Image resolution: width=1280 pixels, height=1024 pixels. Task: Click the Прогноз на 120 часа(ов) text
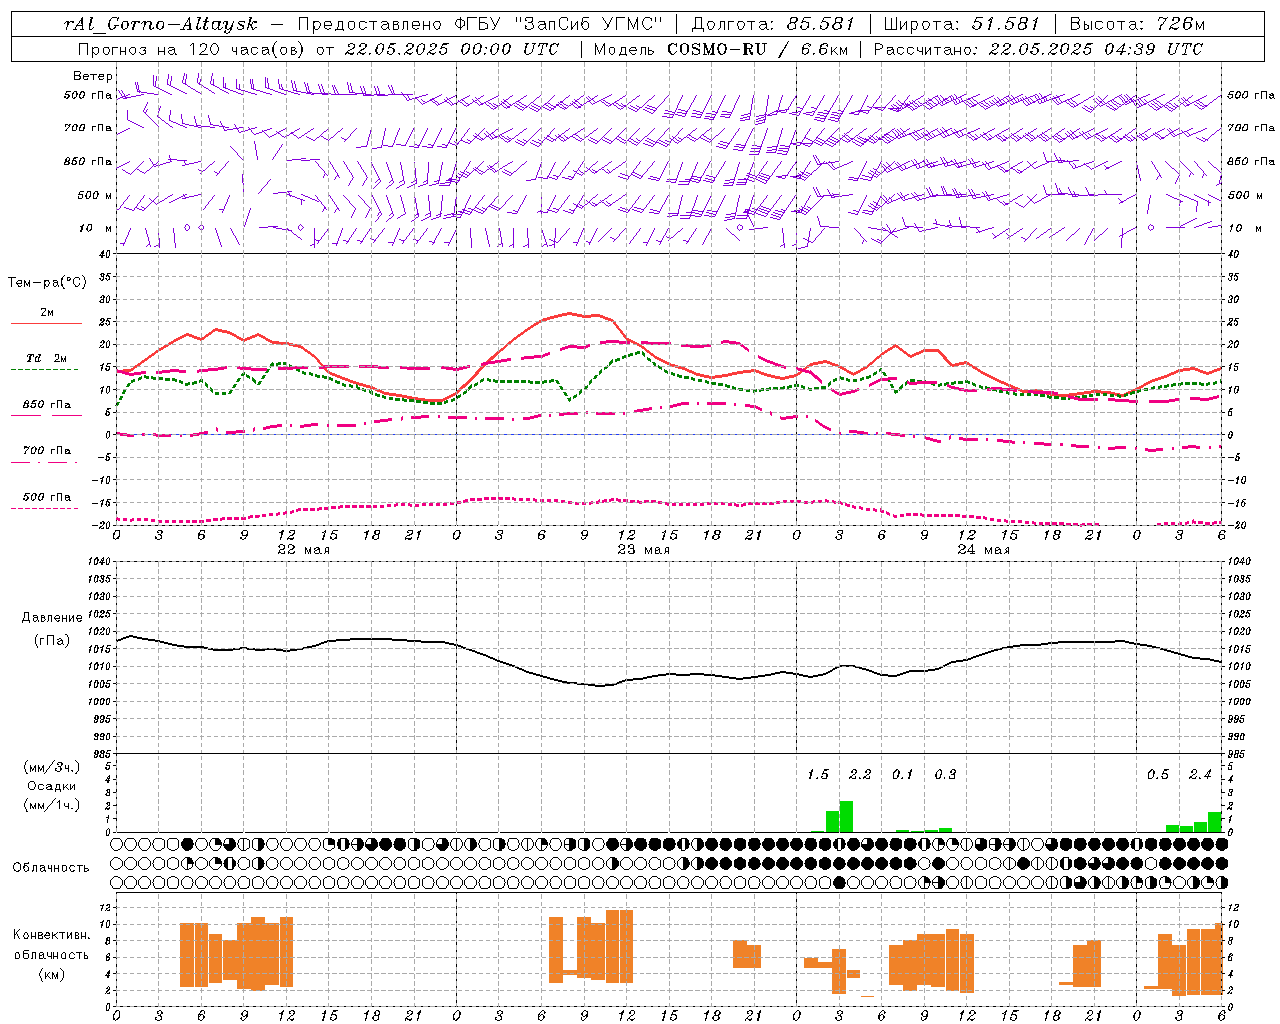pyautogui.click(x=192, y=49)
